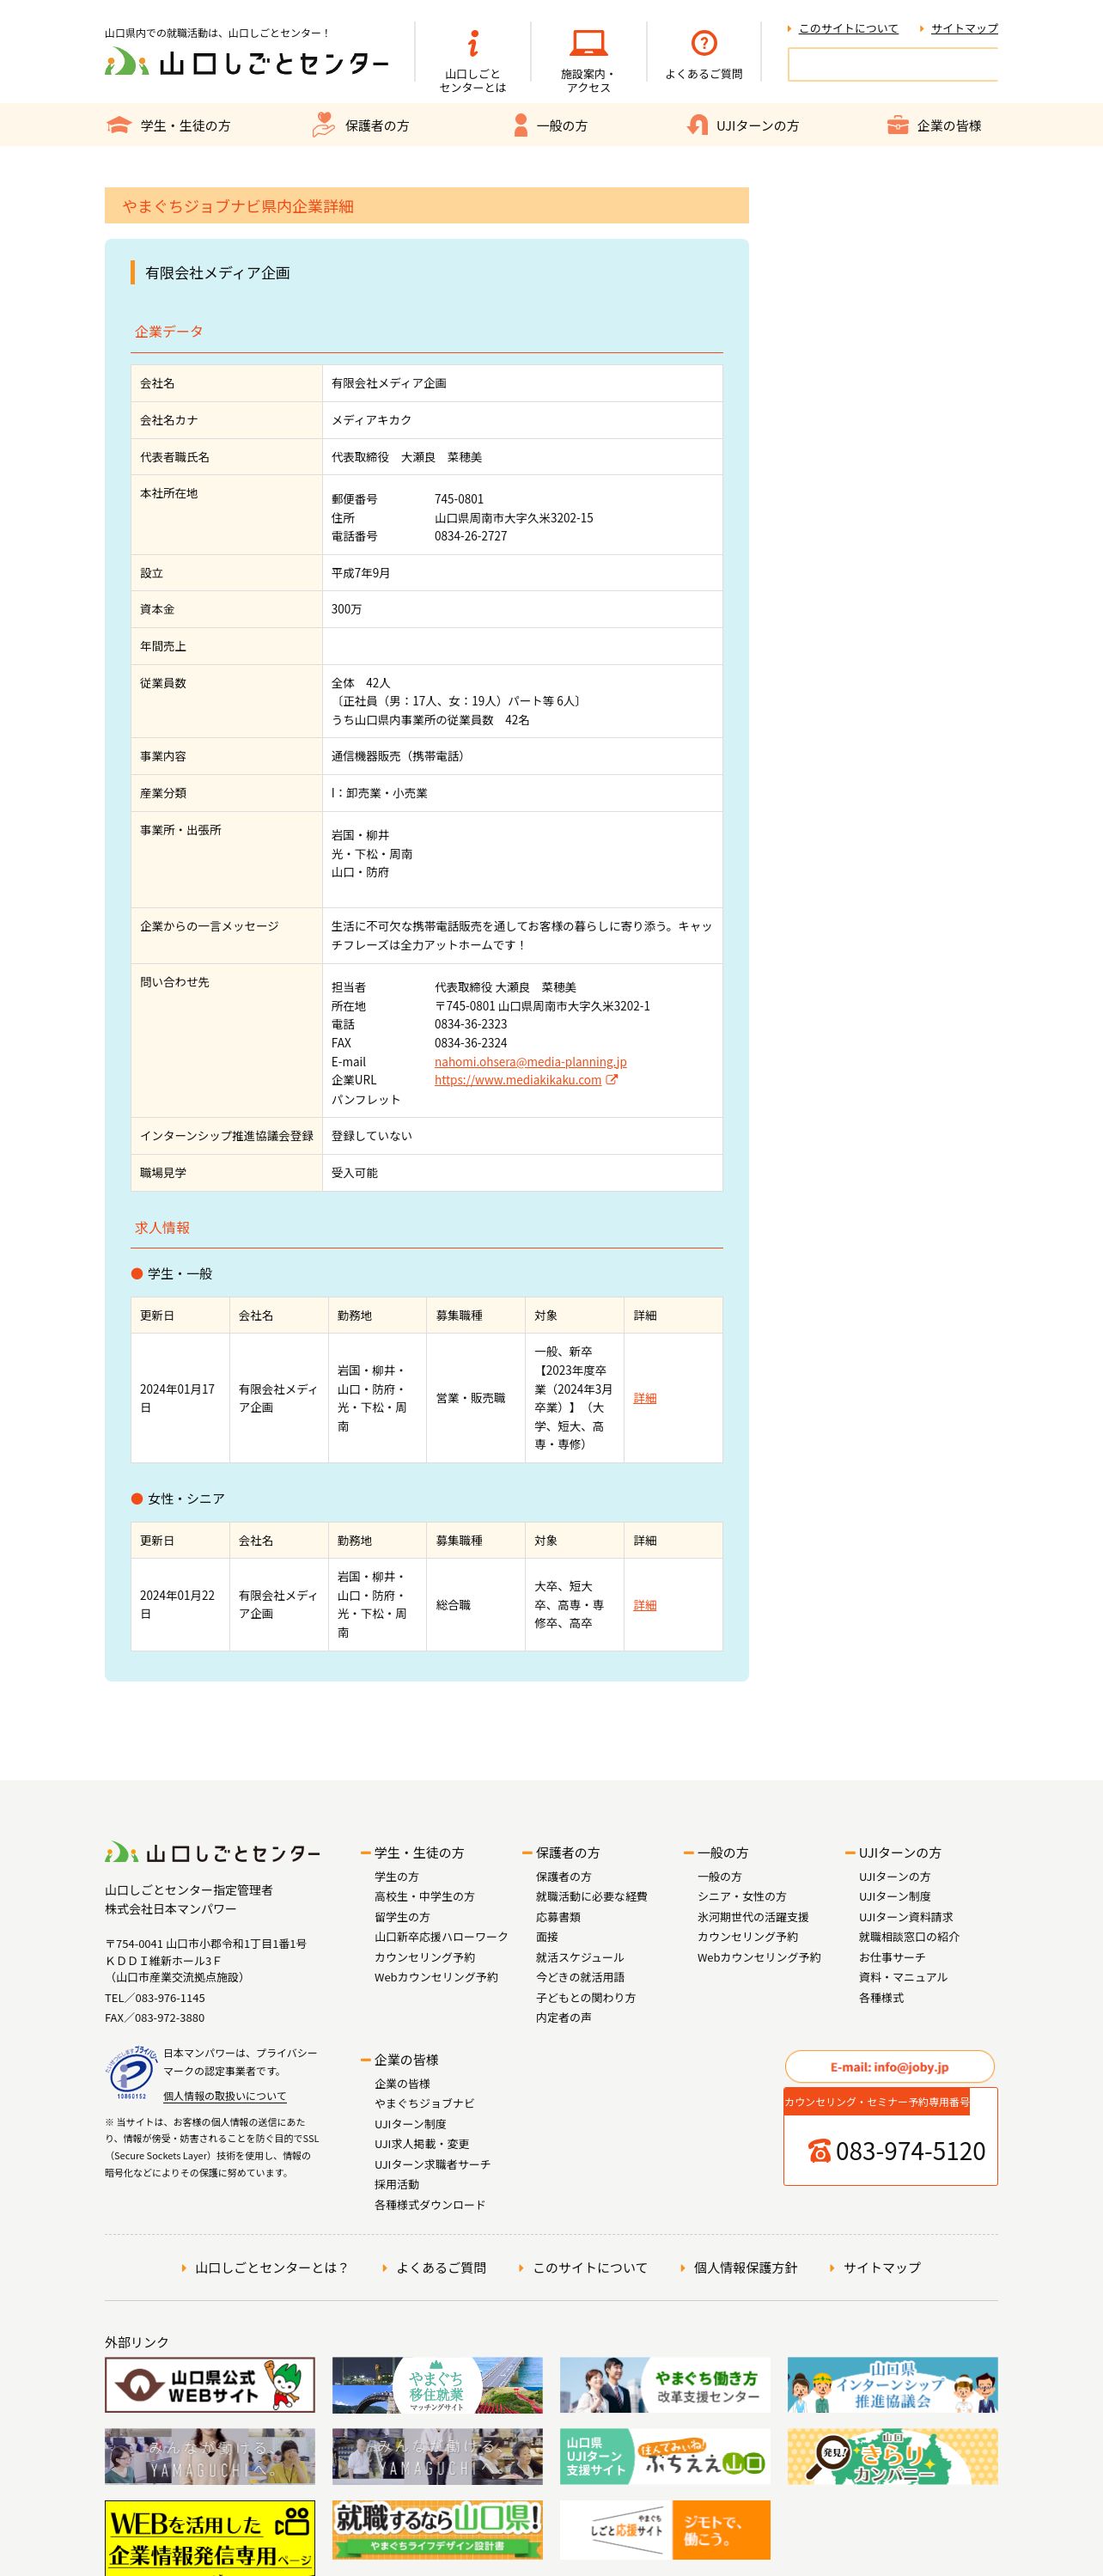1103x2576 pixels.
Task: Open footer link UJIターン資料請求
Action: (x=906, y=1917)
